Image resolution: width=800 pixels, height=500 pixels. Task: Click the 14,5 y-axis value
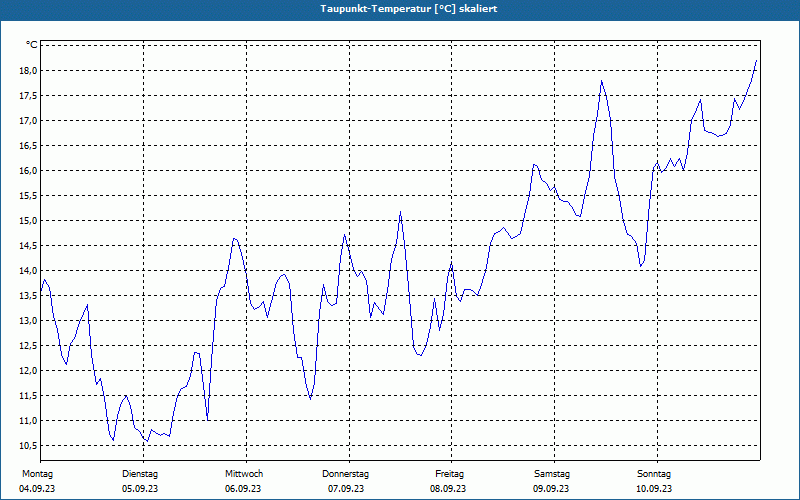tap(28, 245)
